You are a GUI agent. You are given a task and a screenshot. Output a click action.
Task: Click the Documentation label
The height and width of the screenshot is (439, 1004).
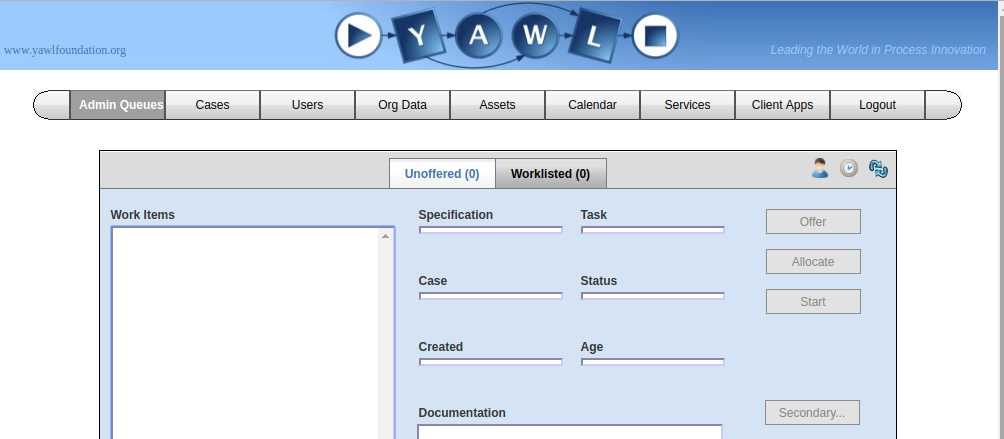[x=462, y=413]
